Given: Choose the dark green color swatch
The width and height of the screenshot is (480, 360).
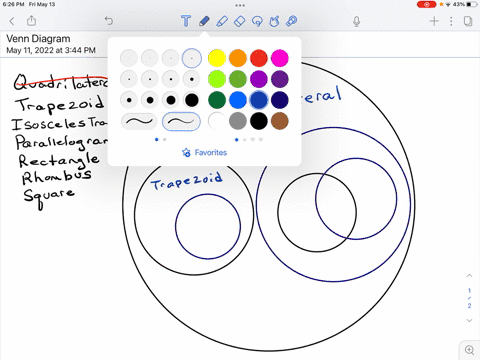Looking at the screenshot, I should [217, 100].
